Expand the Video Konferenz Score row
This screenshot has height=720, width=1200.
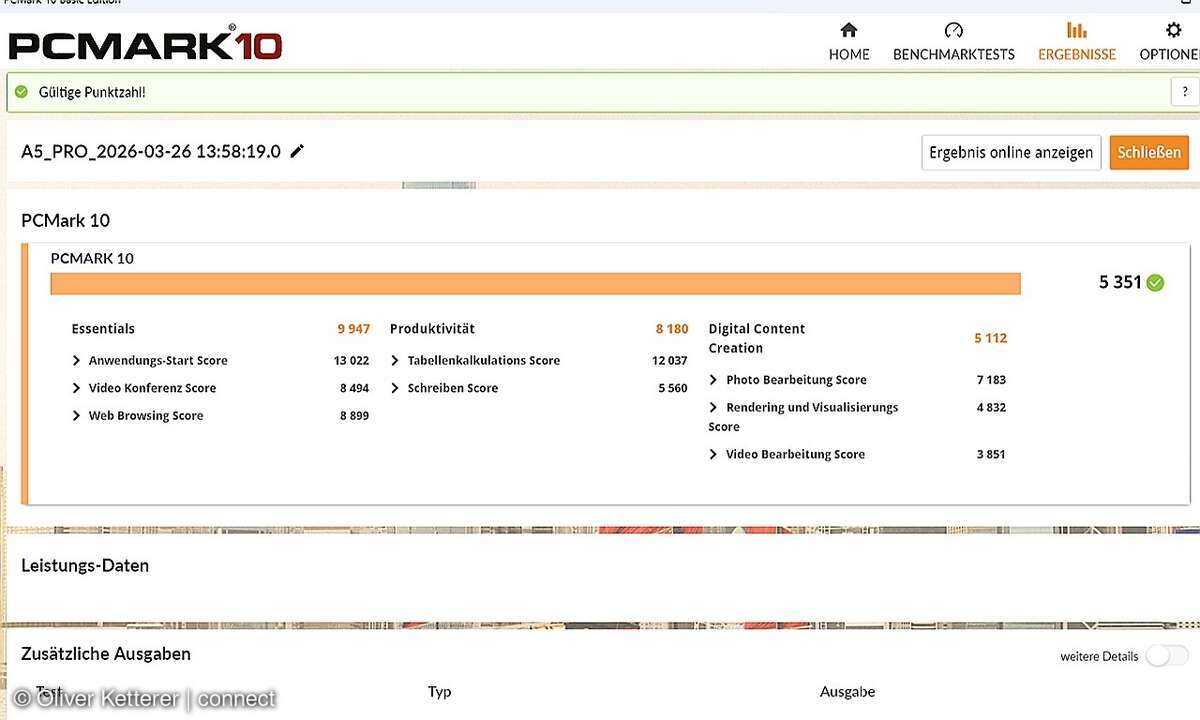77,388
